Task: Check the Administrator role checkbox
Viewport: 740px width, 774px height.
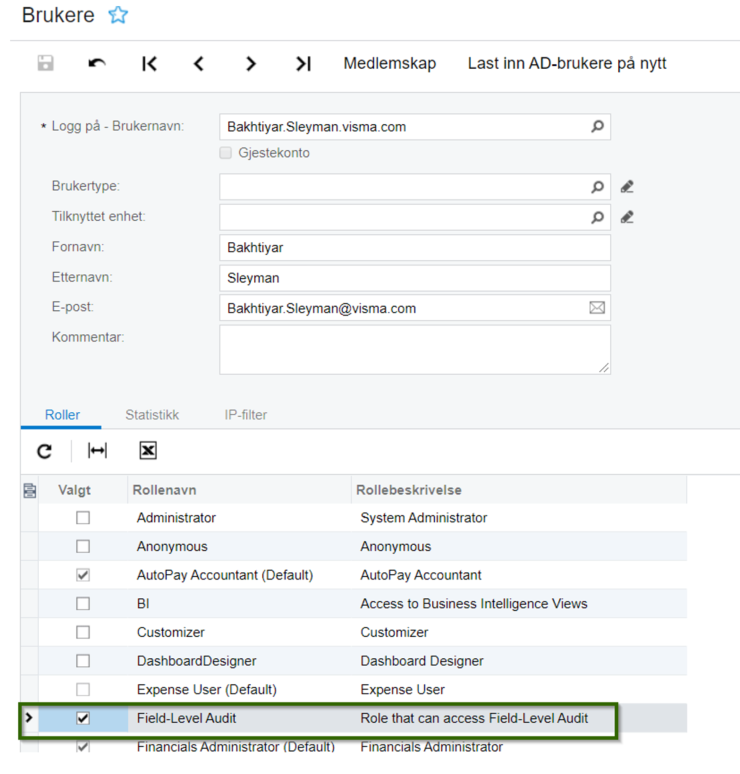Action: pos(83,518)
